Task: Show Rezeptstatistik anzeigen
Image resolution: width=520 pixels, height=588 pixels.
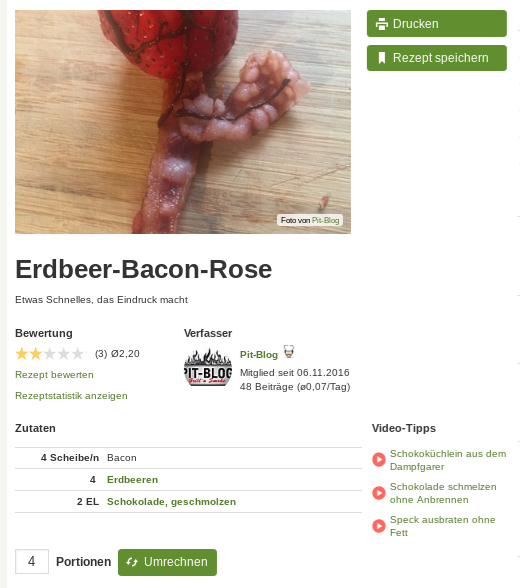Action: [71, 396]
